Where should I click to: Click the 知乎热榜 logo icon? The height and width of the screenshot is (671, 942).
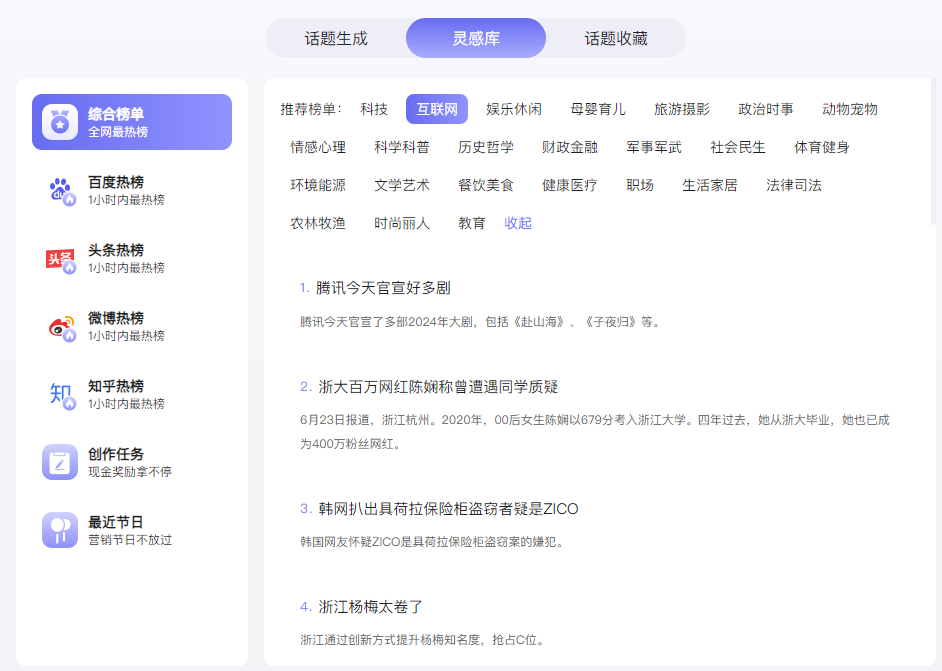(61, 395)
